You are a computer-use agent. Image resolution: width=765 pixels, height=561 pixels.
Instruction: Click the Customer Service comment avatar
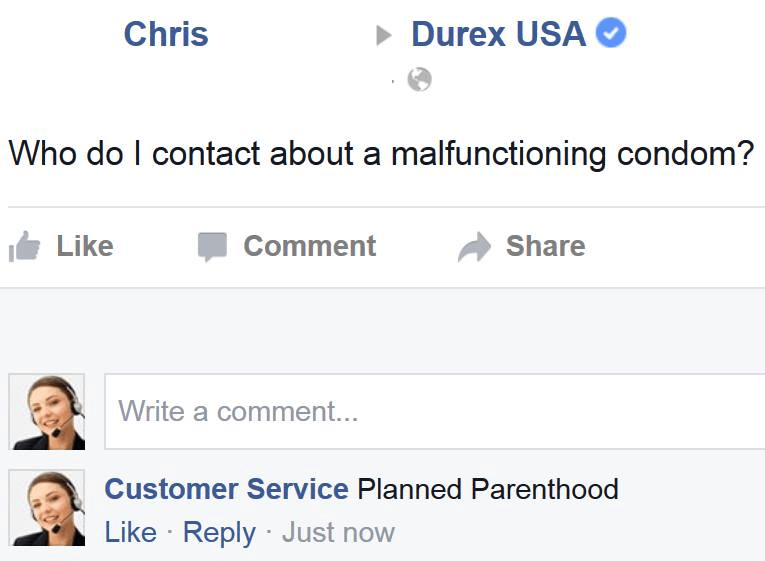[47, 508]
